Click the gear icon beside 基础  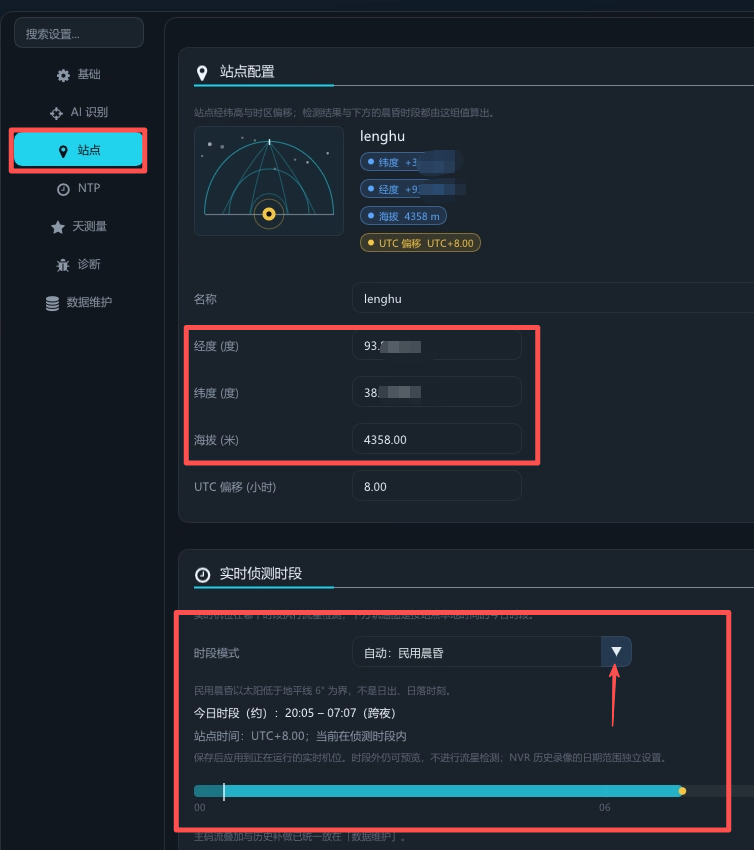63,75
